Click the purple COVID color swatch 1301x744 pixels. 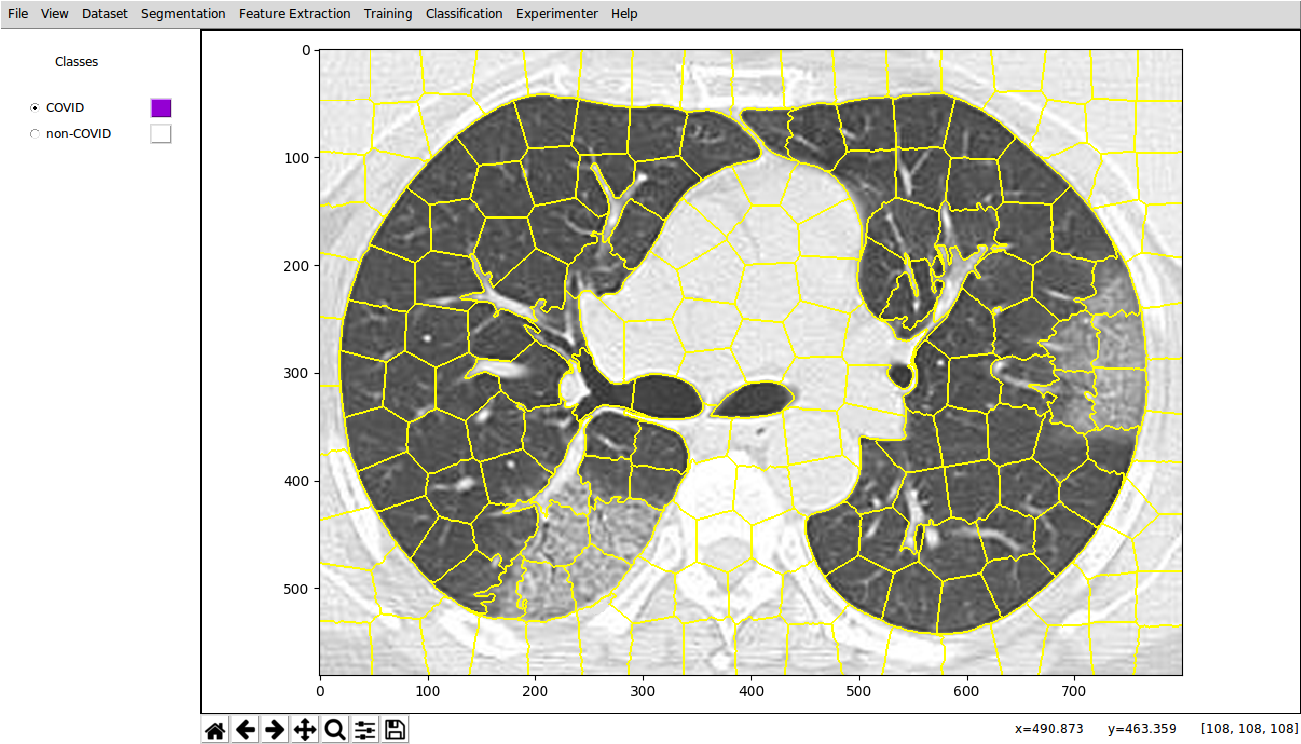pos(161,108)
